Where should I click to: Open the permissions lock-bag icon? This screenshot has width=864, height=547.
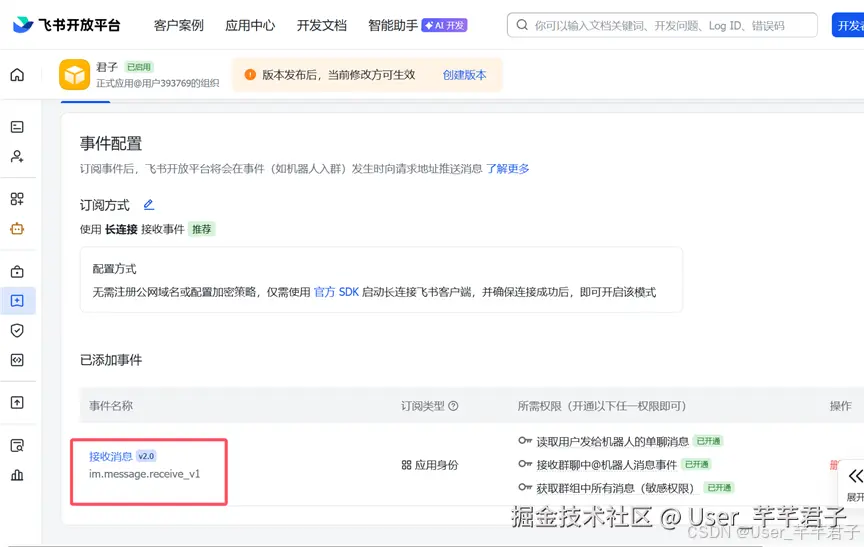(17, 272)
